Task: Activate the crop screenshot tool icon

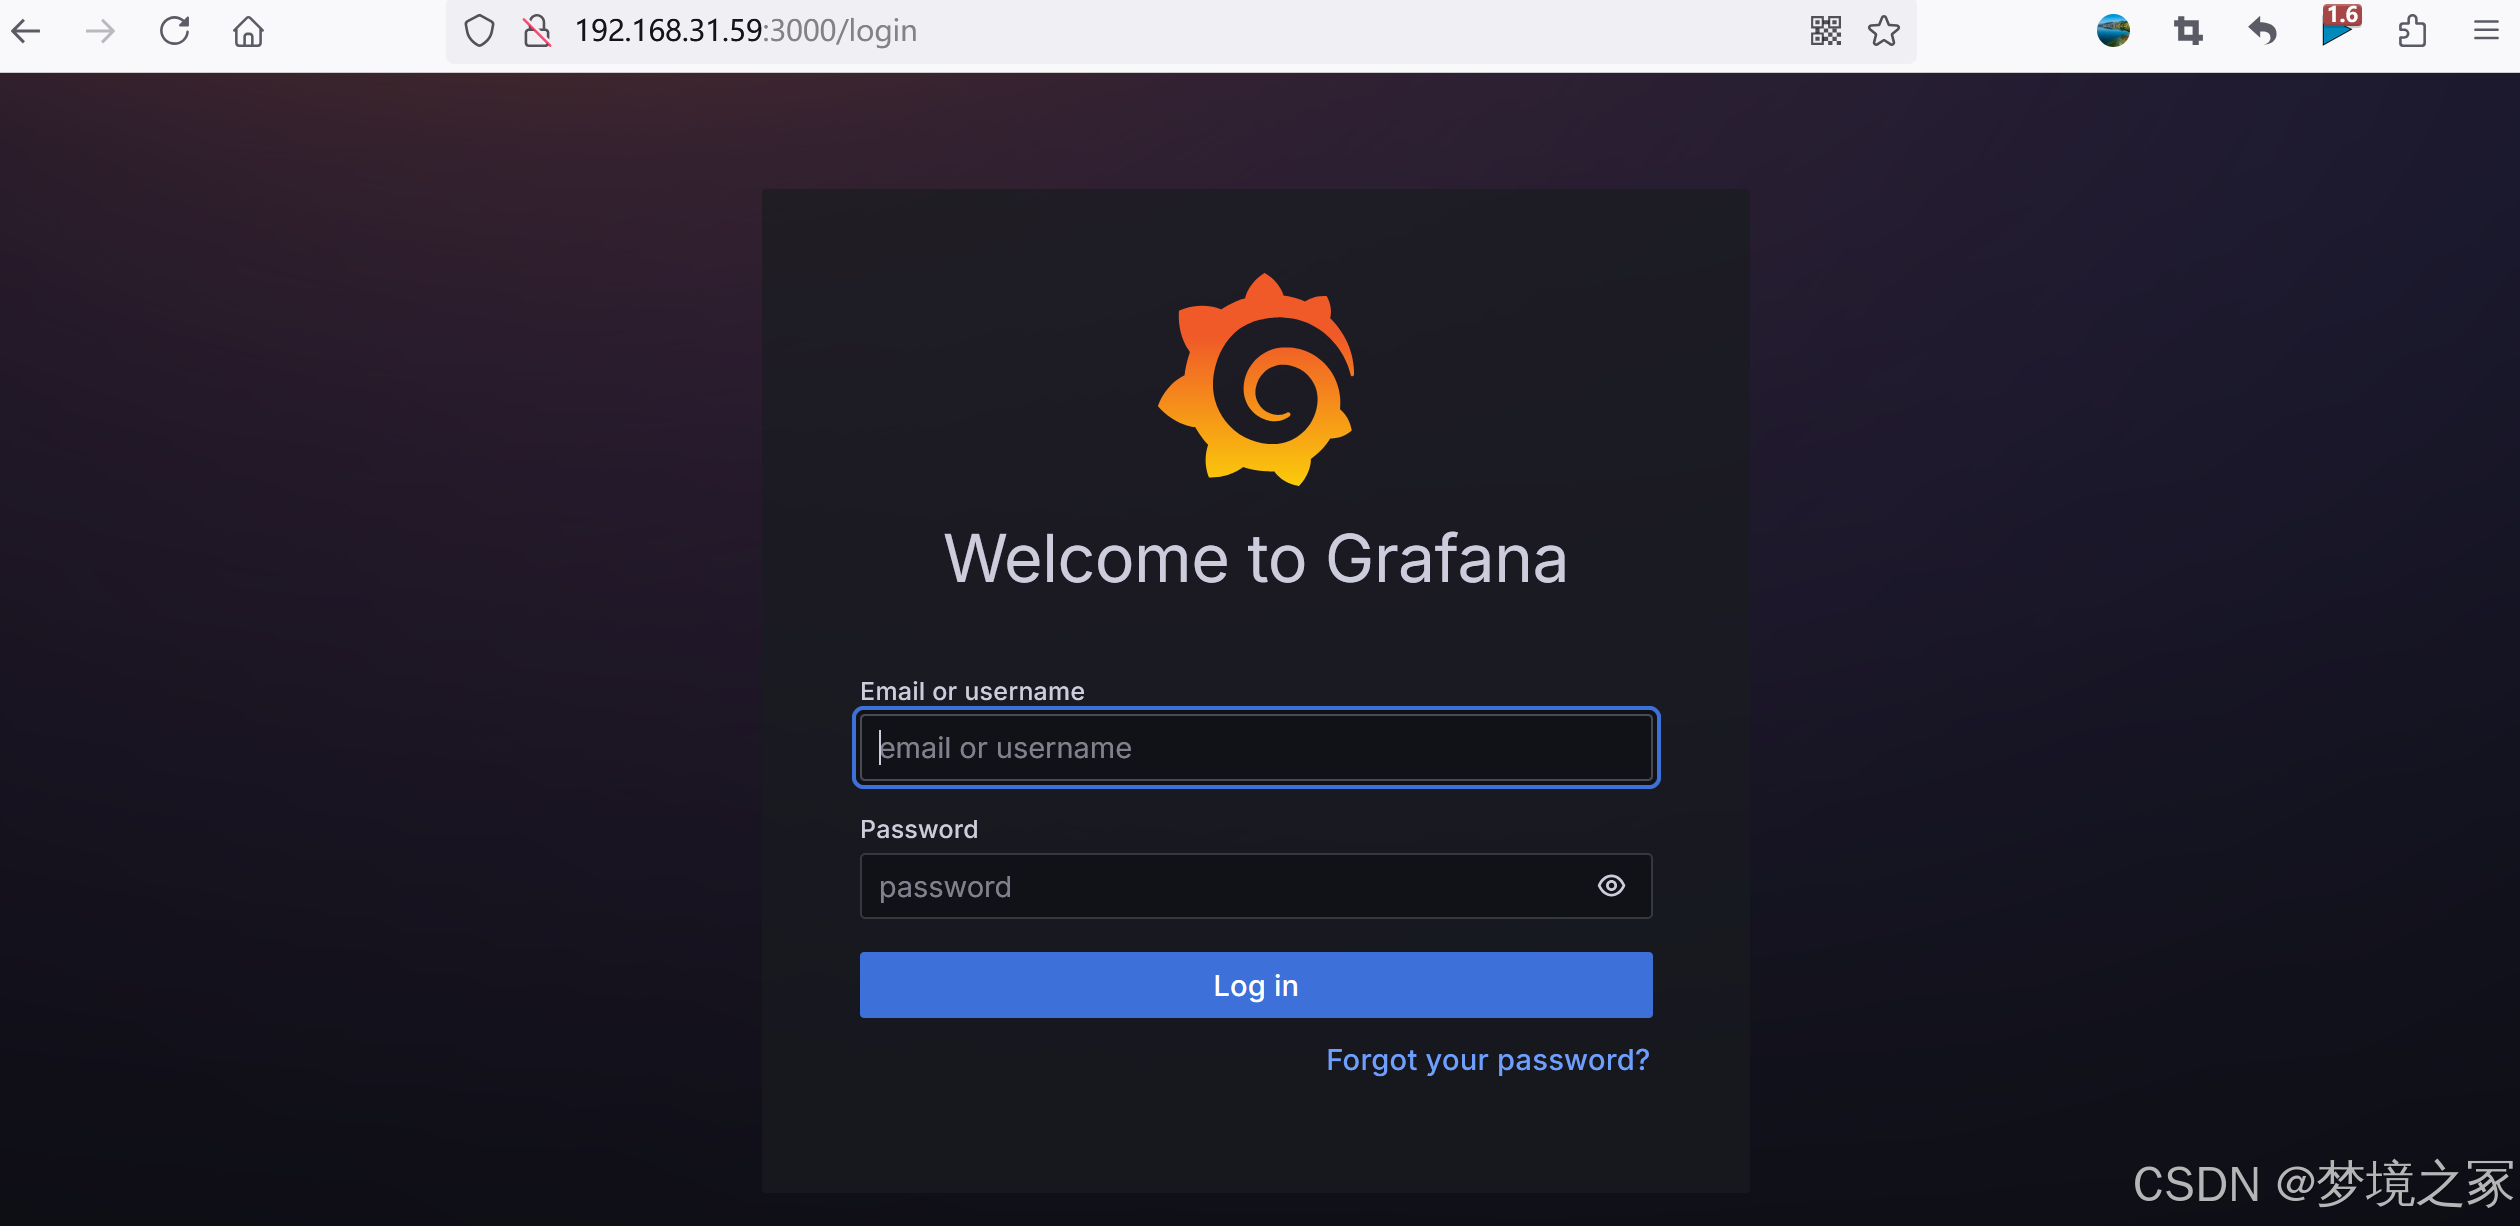Action: click(x=2188, y=31)
